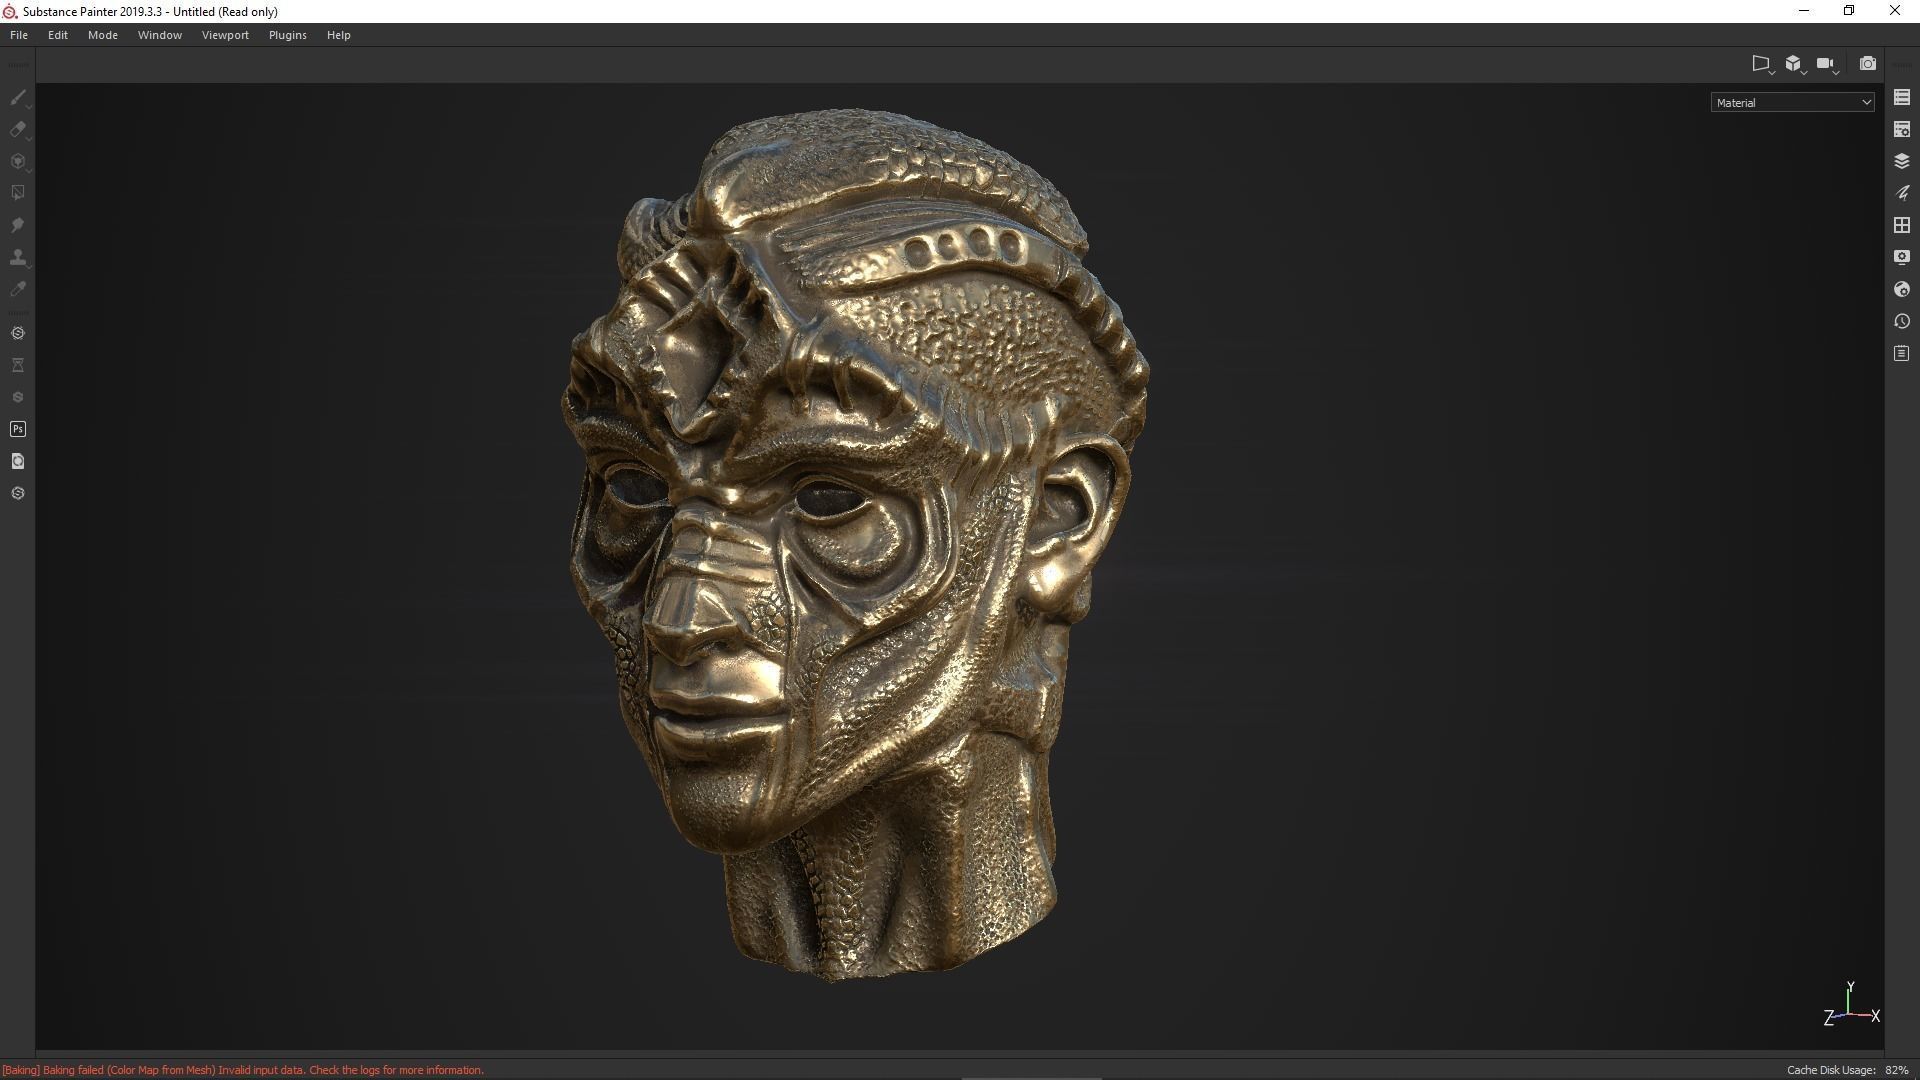Minimize the Substance Painter window
Screen dimensions: 1920x1080
(1804, 11)
